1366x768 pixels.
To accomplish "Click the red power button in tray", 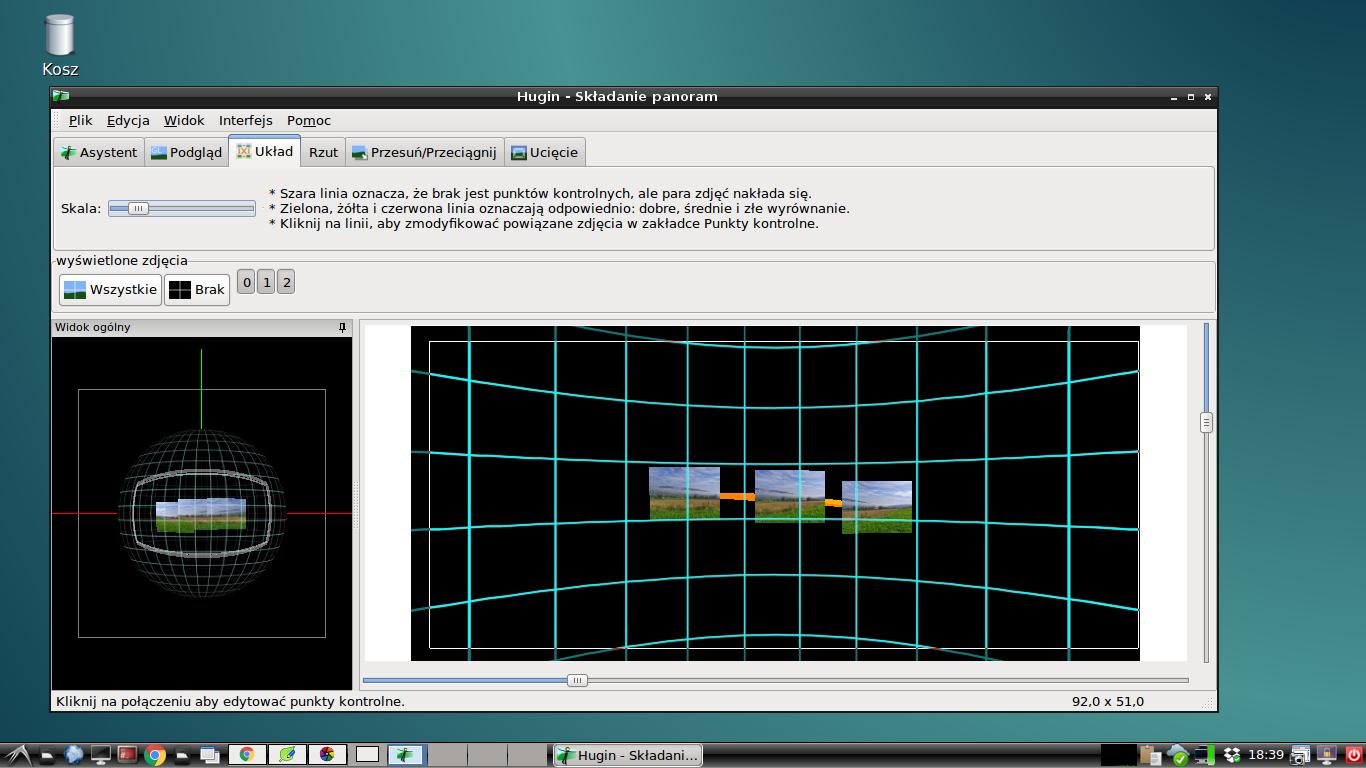I will tap(1353, 755).
